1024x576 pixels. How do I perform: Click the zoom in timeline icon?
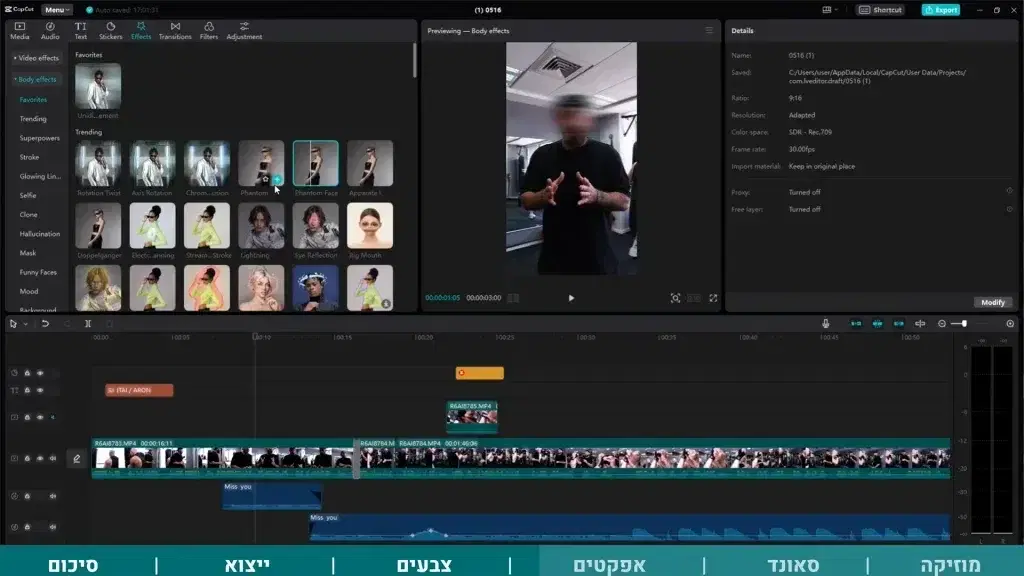coord(1010,323)
